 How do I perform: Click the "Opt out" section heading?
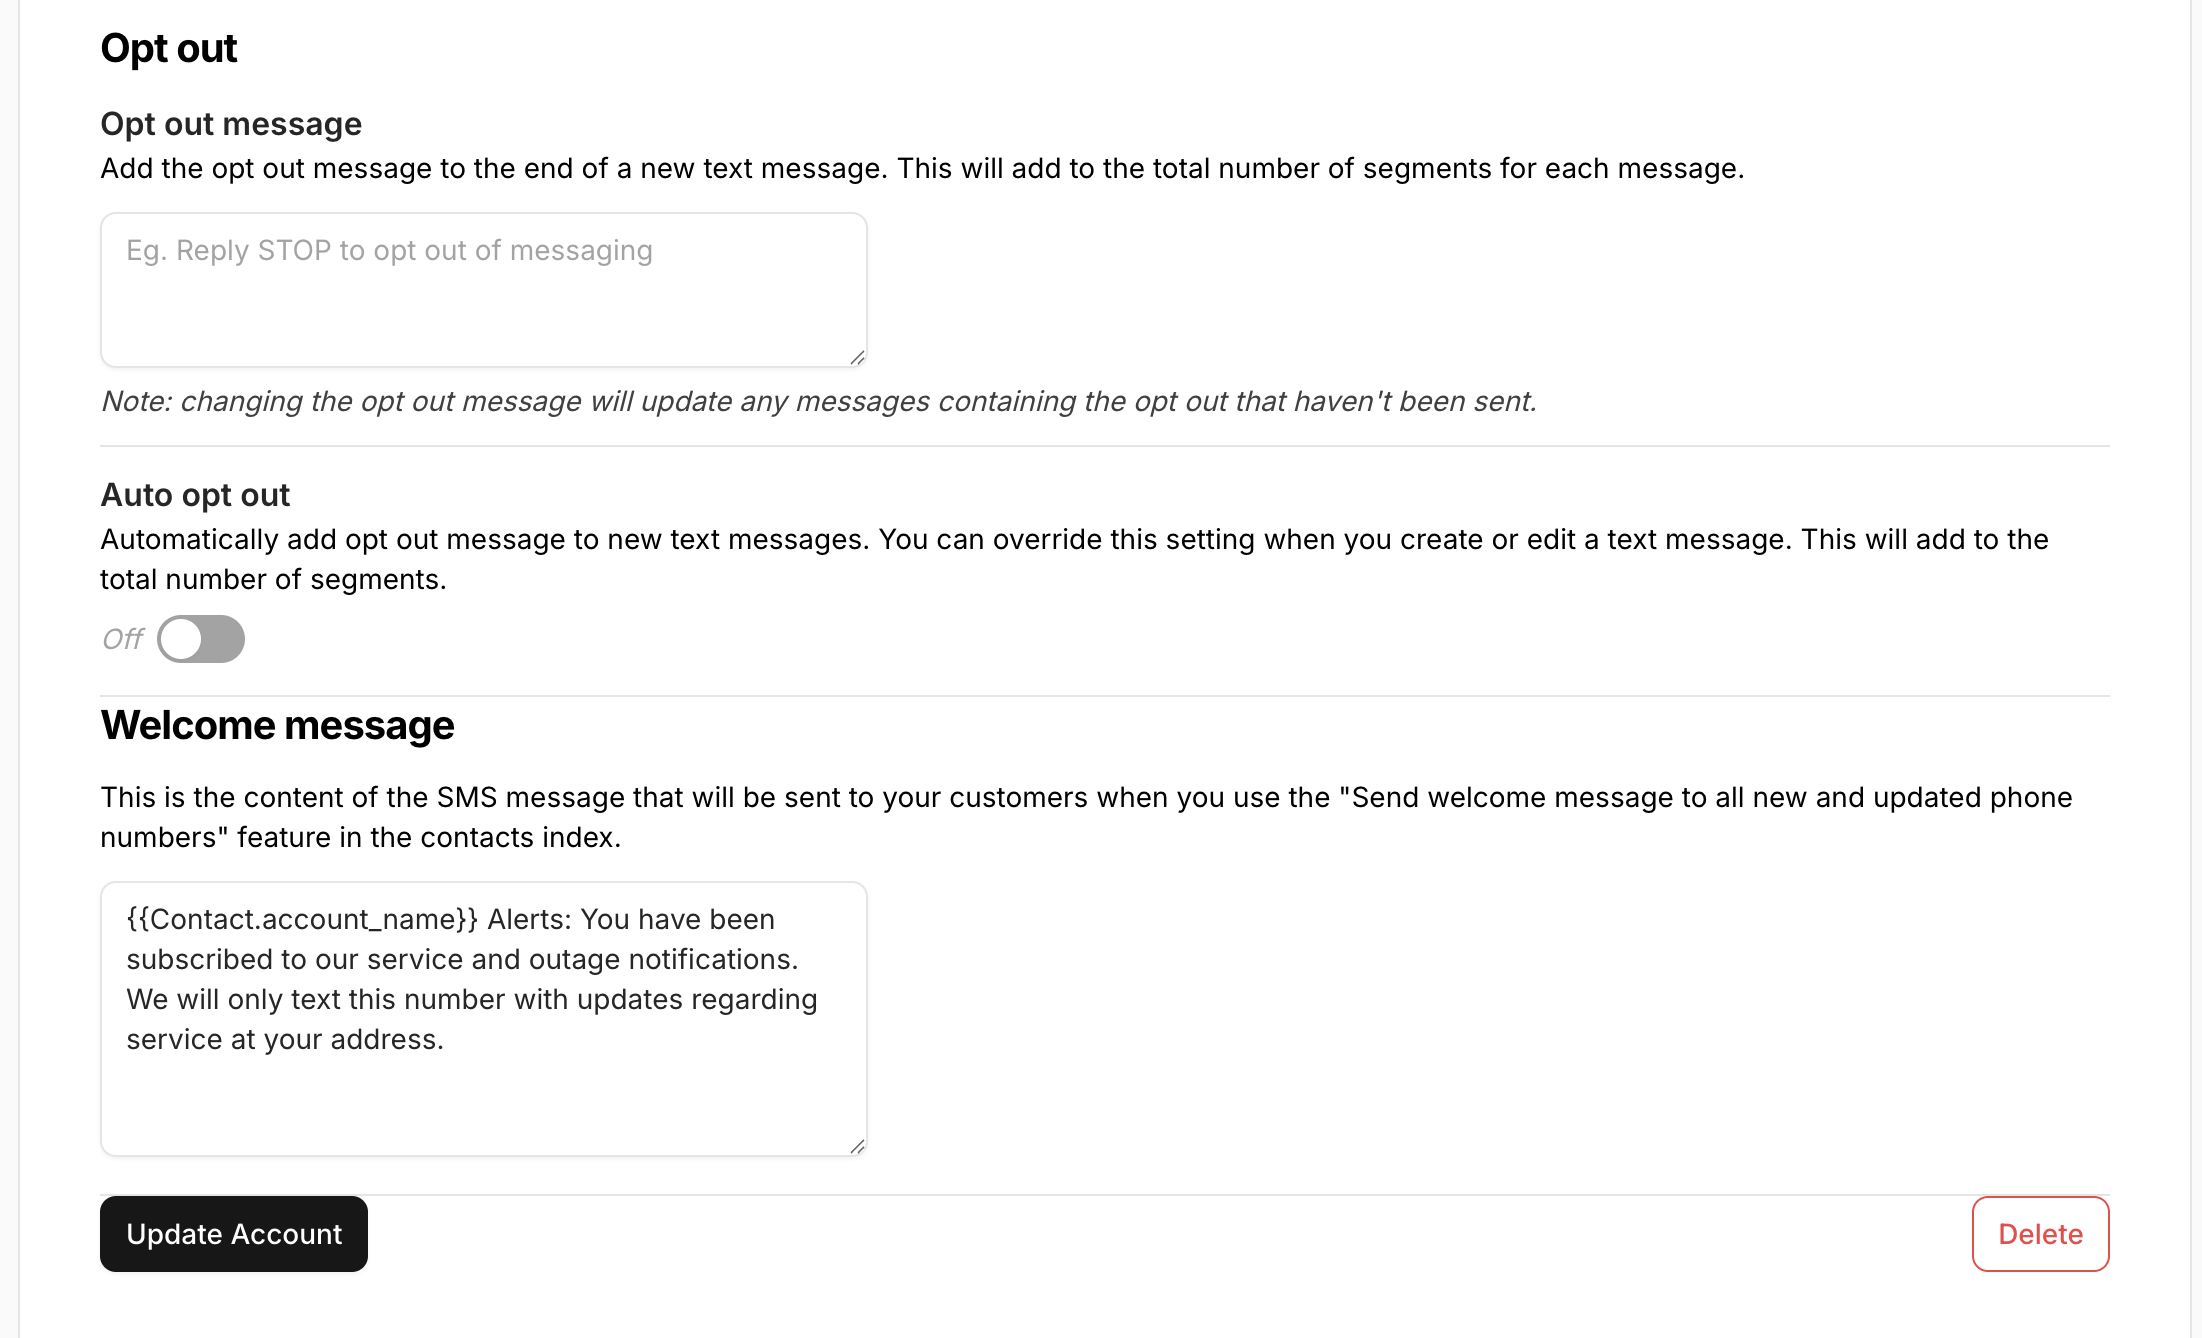169,48
